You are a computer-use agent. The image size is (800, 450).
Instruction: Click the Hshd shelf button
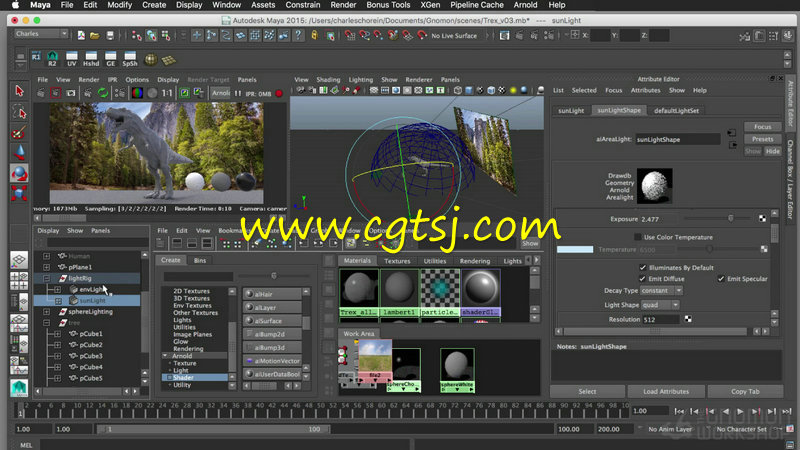[91, 59]
